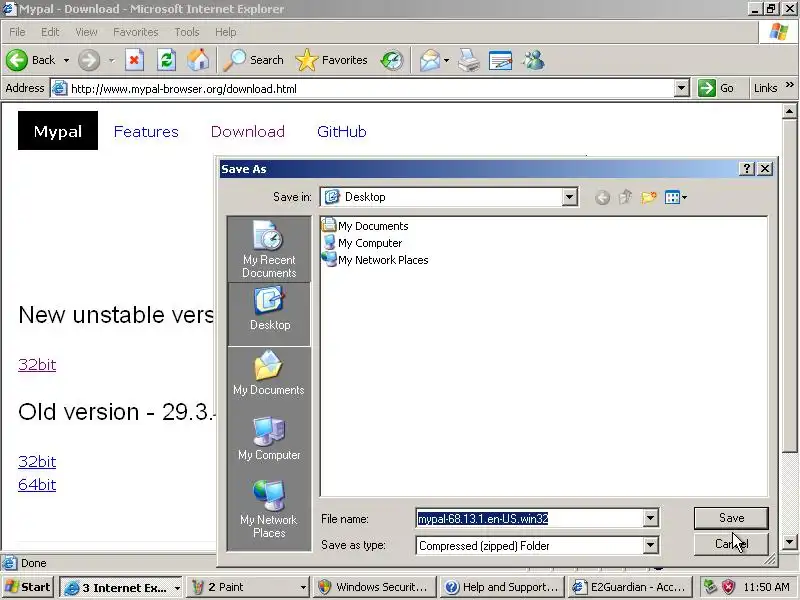Select My Computer in the places bar
The height and width of the screenshot is (600, 800).
[269, 438]
